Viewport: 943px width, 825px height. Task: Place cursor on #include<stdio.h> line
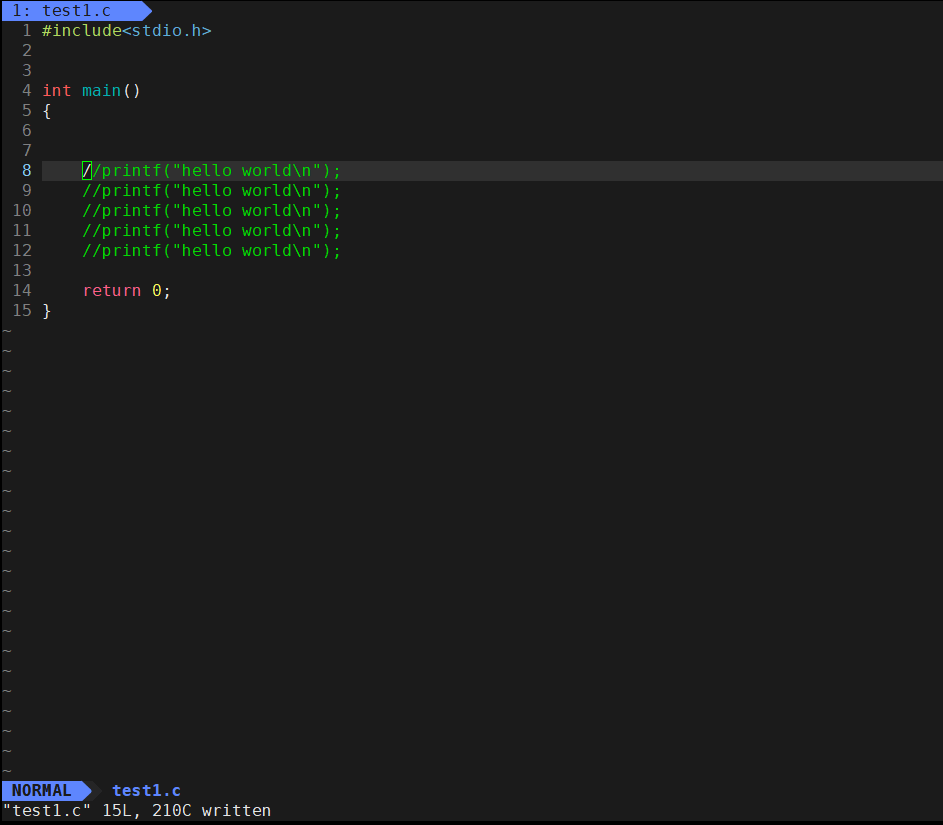[127, 31]
